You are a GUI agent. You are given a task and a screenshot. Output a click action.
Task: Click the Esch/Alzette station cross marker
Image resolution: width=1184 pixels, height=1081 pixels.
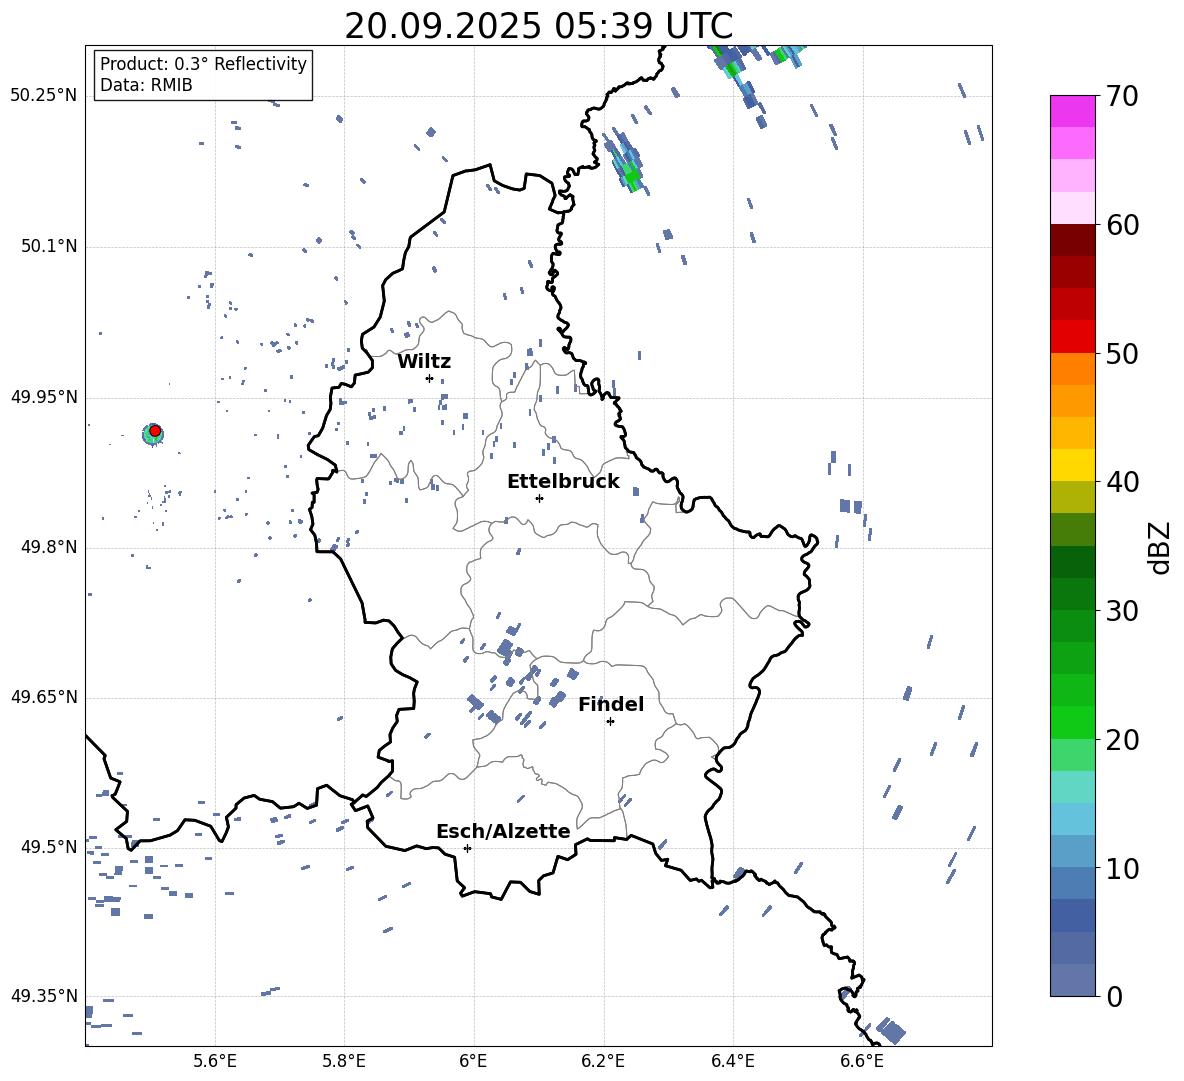(467, 848)
